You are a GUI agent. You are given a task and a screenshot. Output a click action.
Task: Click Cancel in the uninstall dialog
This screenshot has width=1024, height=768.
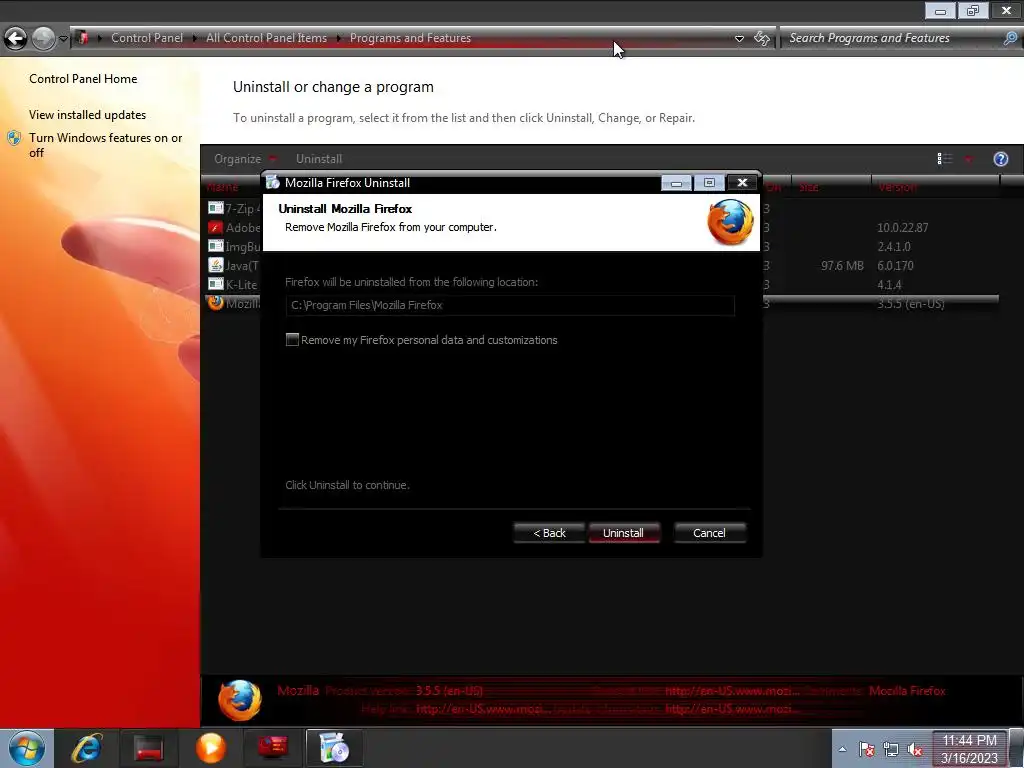click(709, 533)
